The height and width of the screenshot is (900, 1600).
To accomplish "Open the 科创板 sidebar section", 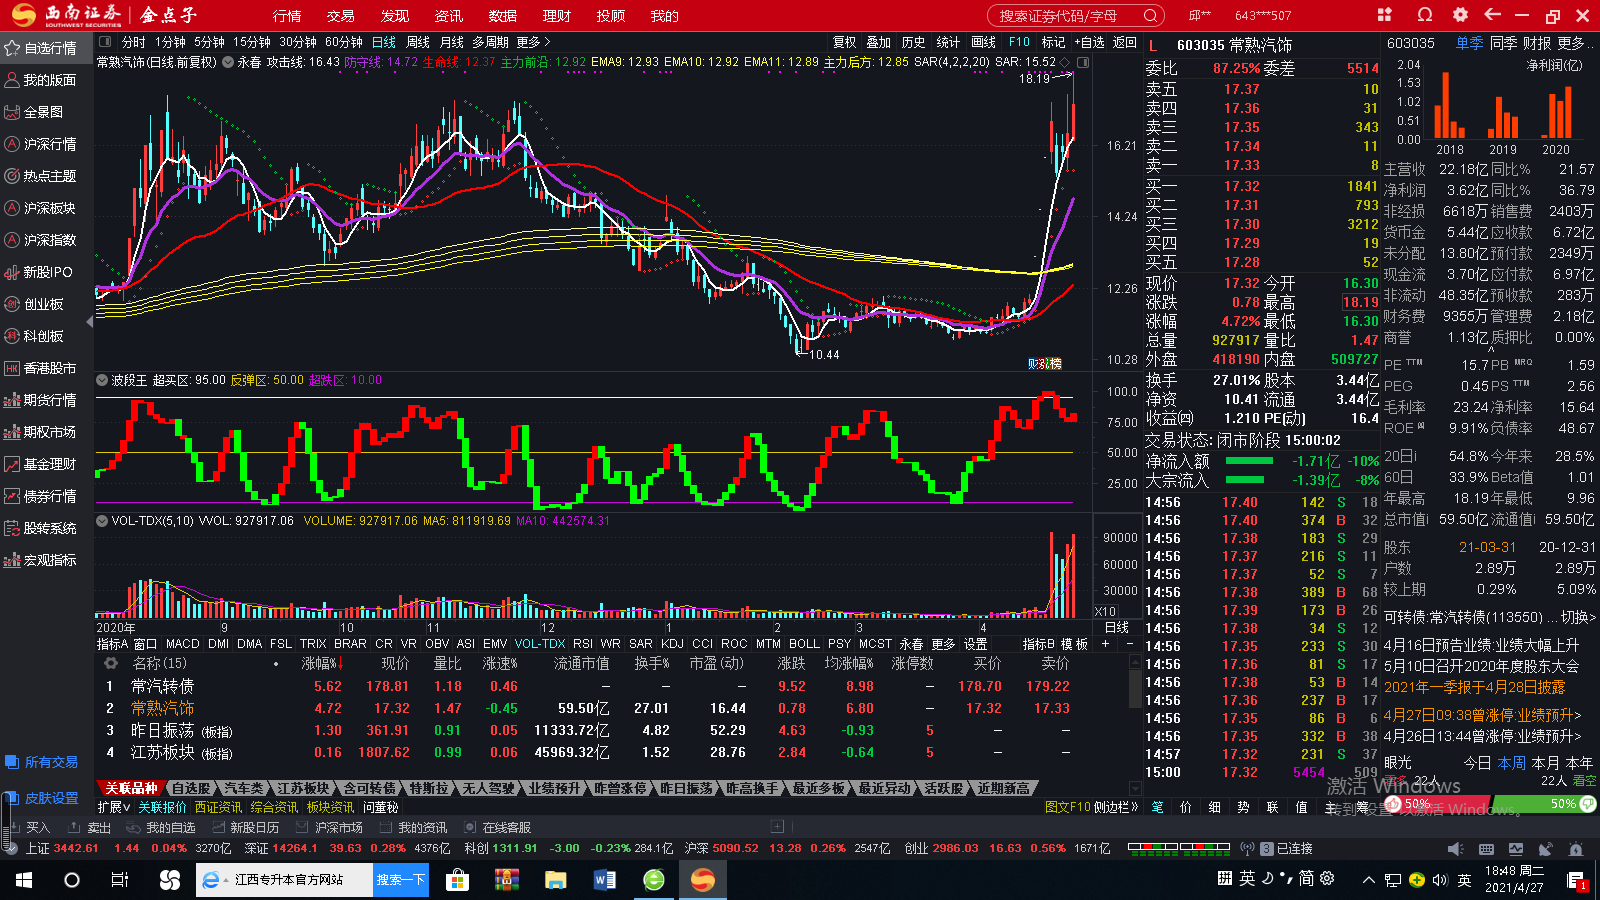I will [x=34, y=336].
